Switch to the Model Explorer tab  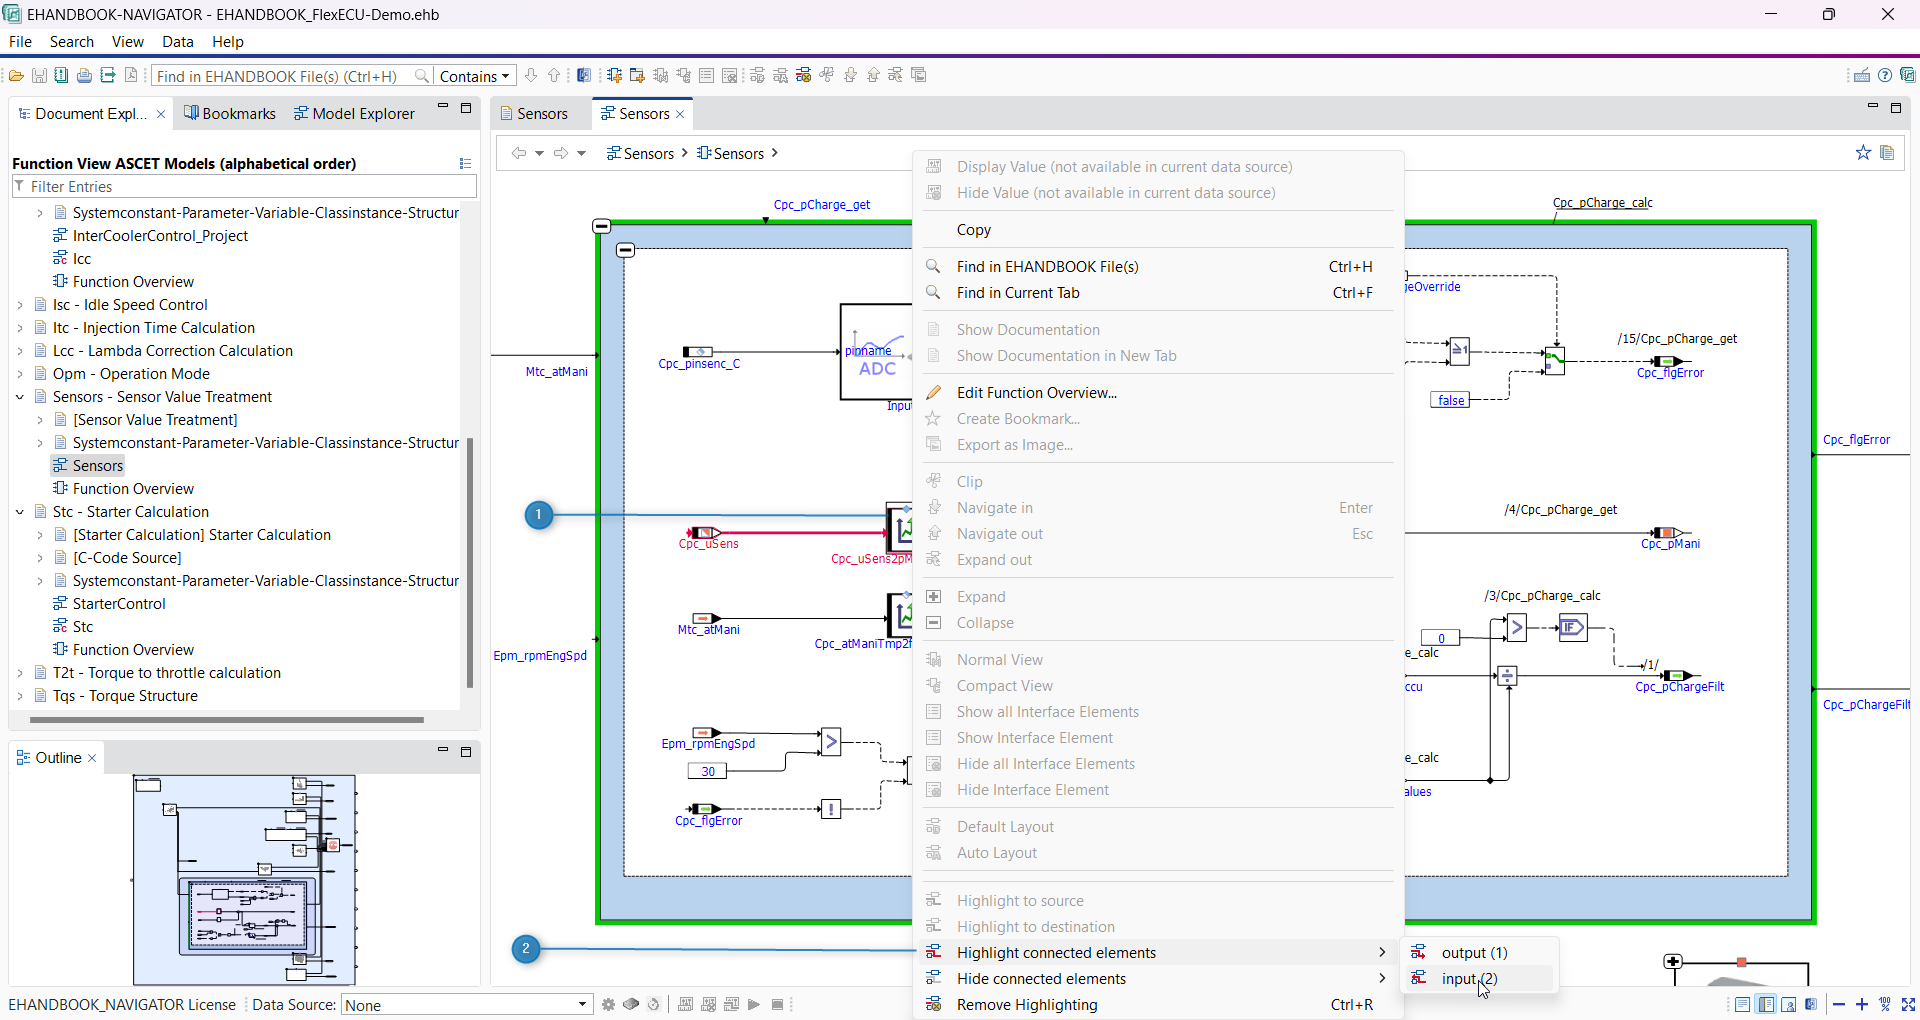pyautogui.click(x=354, y=114)
